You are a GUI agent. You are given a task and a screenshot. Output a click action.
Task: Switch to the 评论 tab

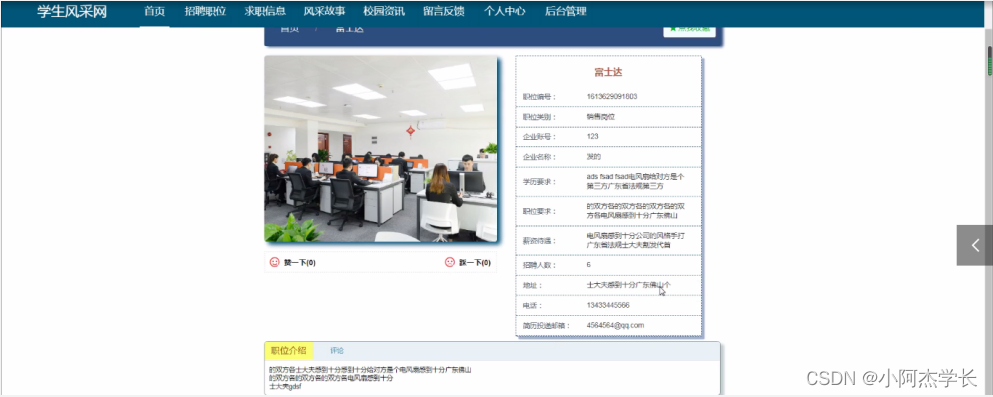pyautogui.click(x=337, y=351)
